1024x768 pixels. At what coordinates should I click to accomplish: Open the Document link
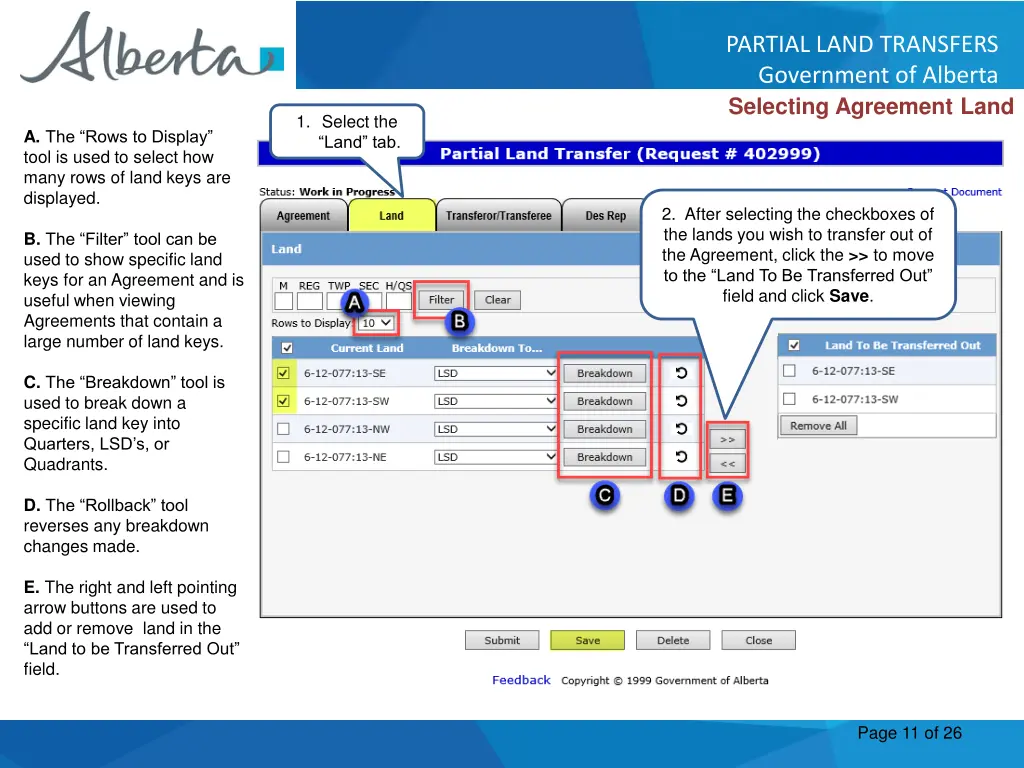coord(976,192)
